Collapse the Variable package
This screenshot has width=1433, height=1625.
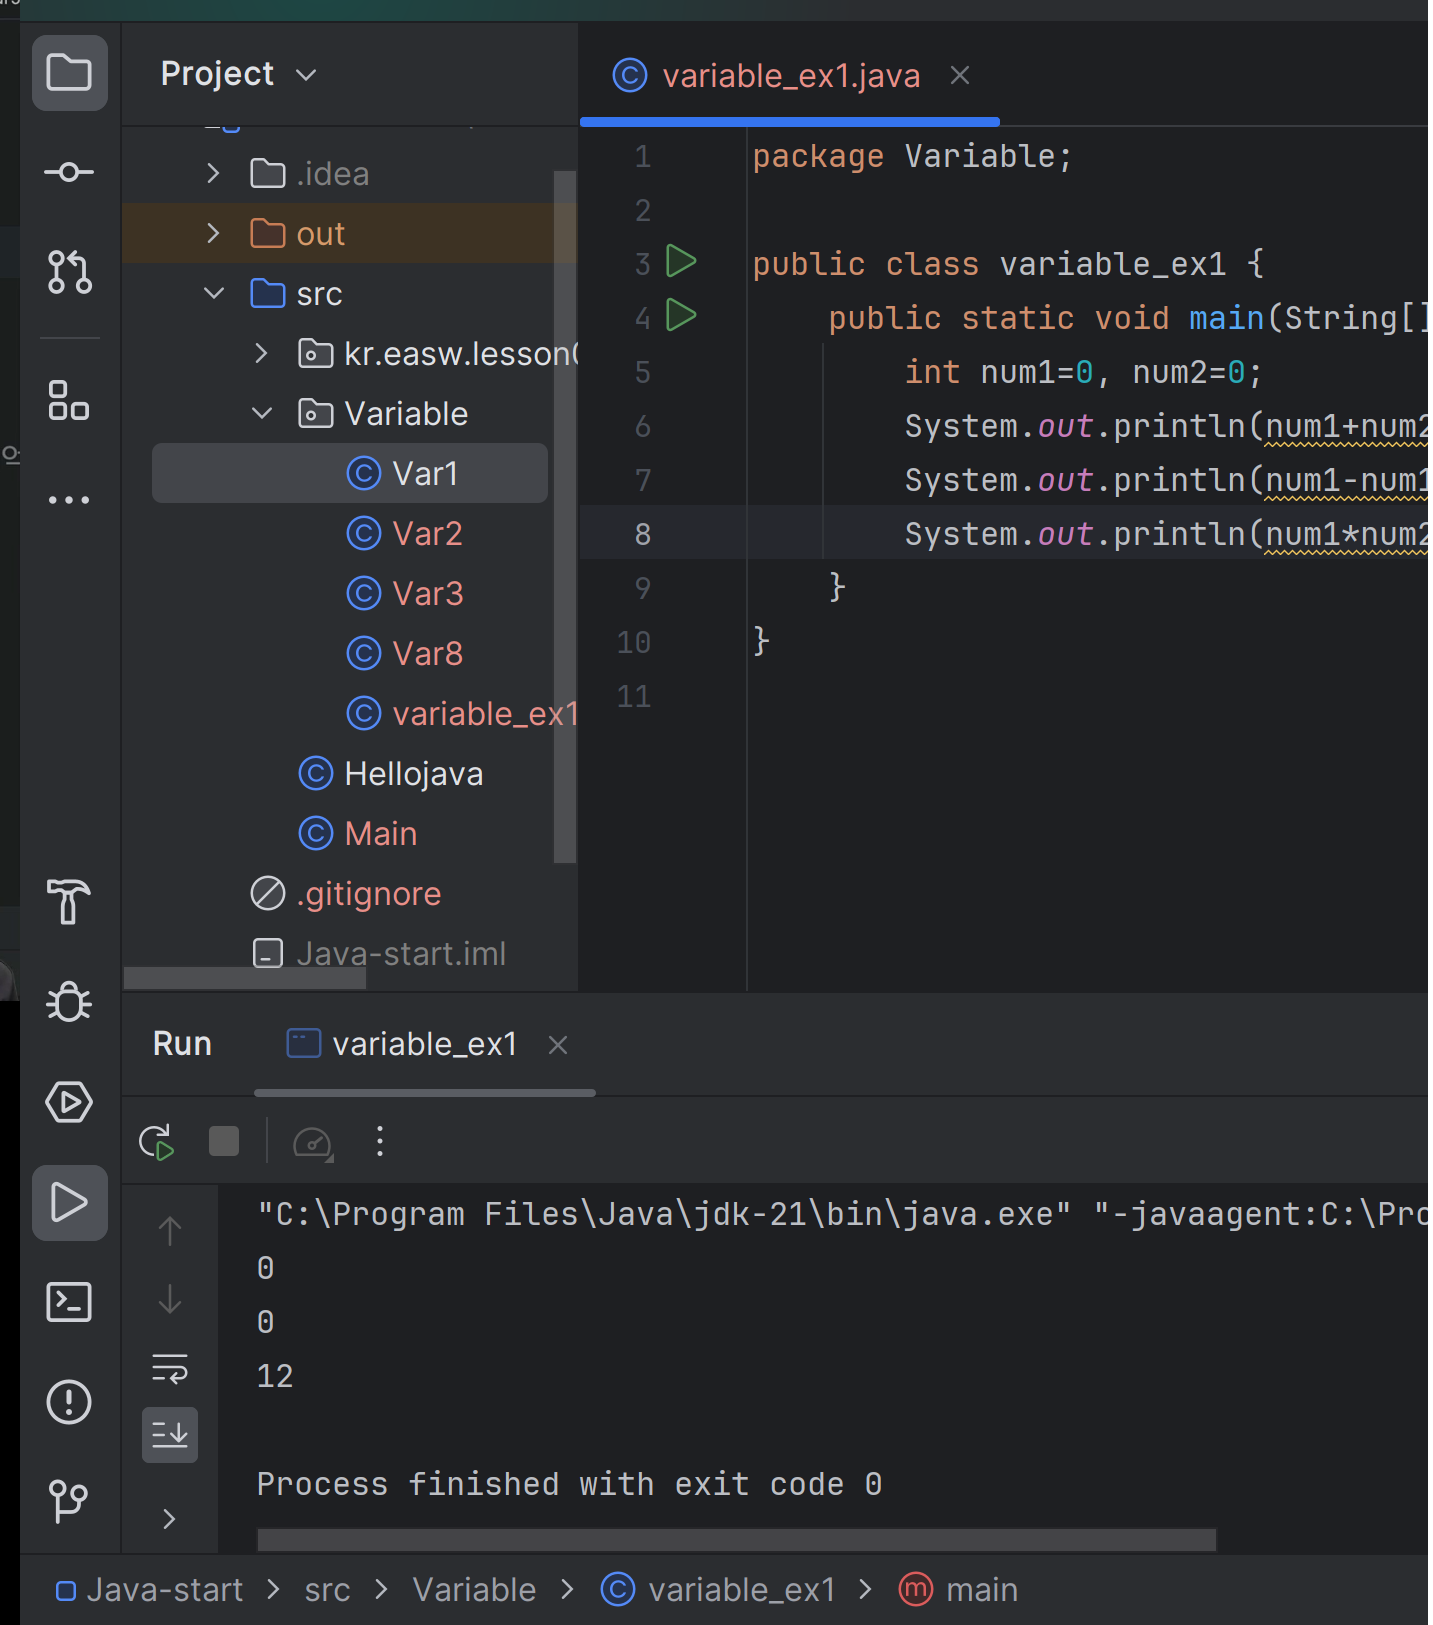[x=262, y=413]
